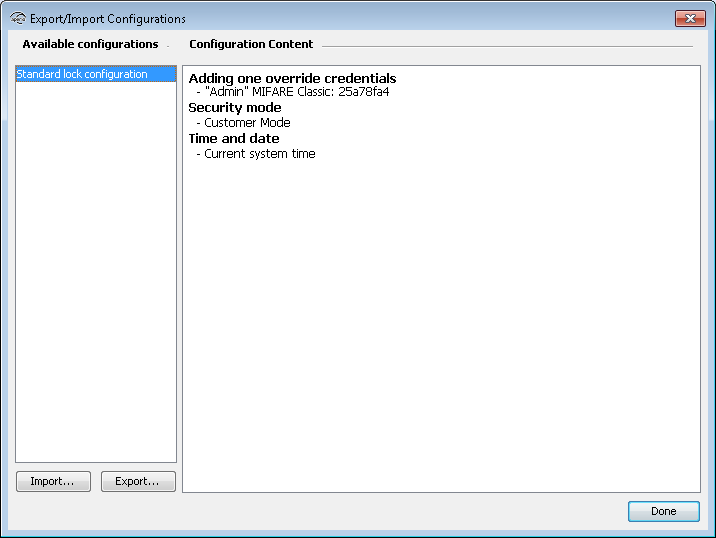Click the 'Security mode' heading
Screen dimensions: 716x538
[x=235, y=108]
